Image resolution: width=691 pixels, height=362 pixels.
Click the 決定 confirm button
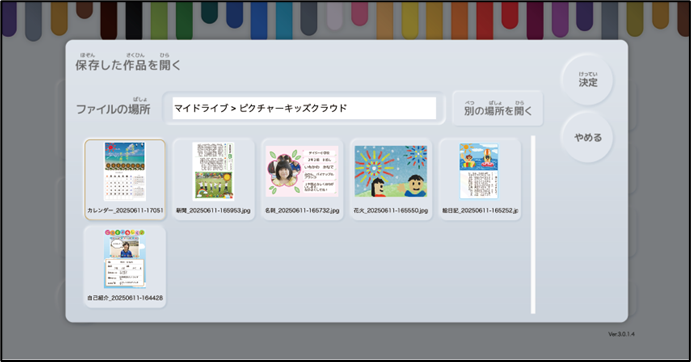[587, 80]
